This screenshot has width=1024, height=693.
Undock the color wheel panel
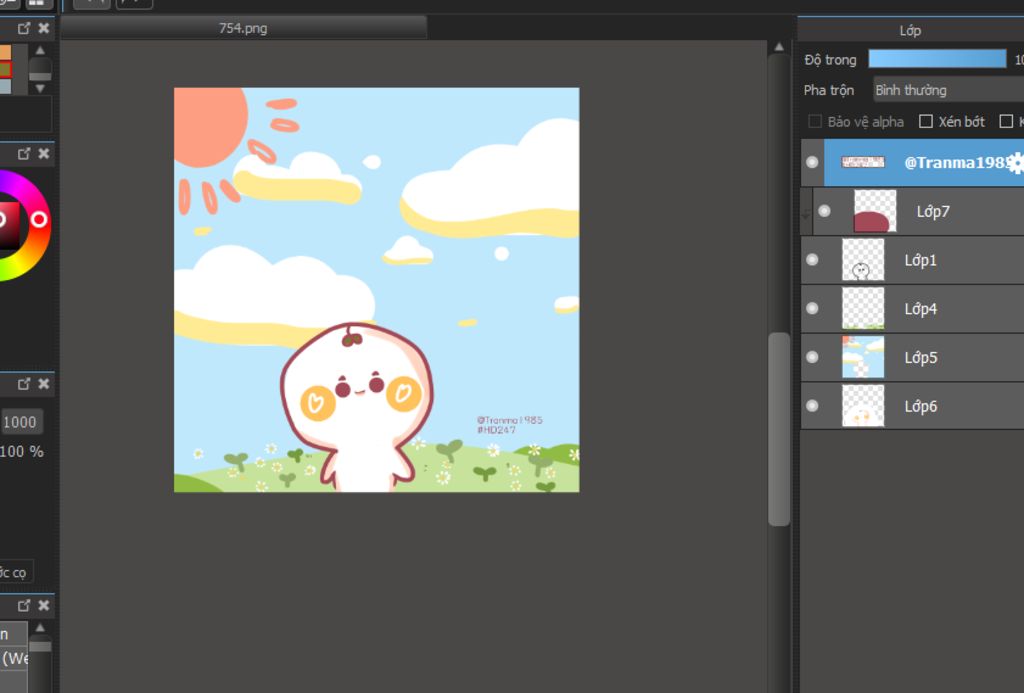pyautogui.click(x=24, y=153)
